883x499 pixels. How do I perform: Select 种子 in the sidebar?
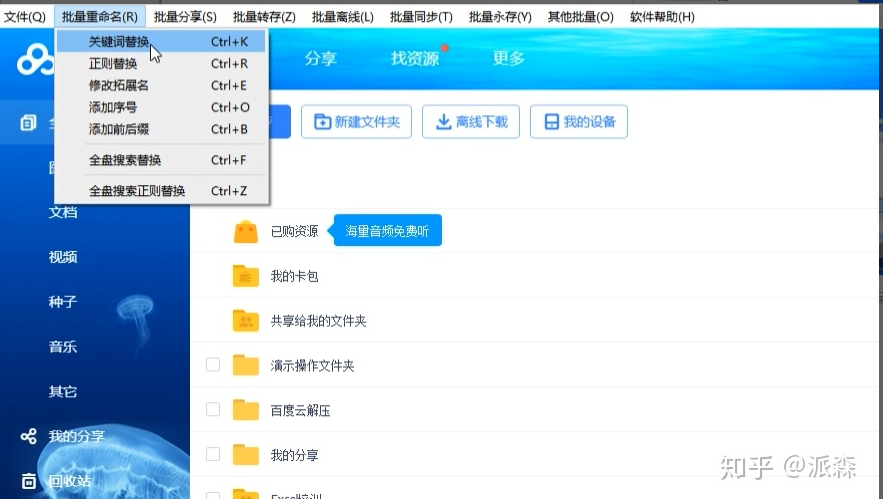tap(63, 302)
